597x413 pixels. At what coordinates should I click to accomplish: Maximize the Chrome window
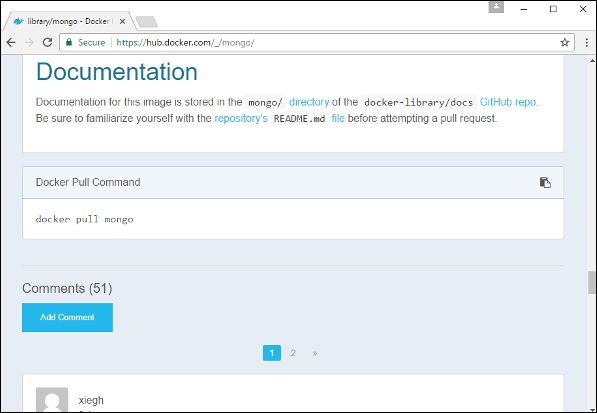(553, 9)
